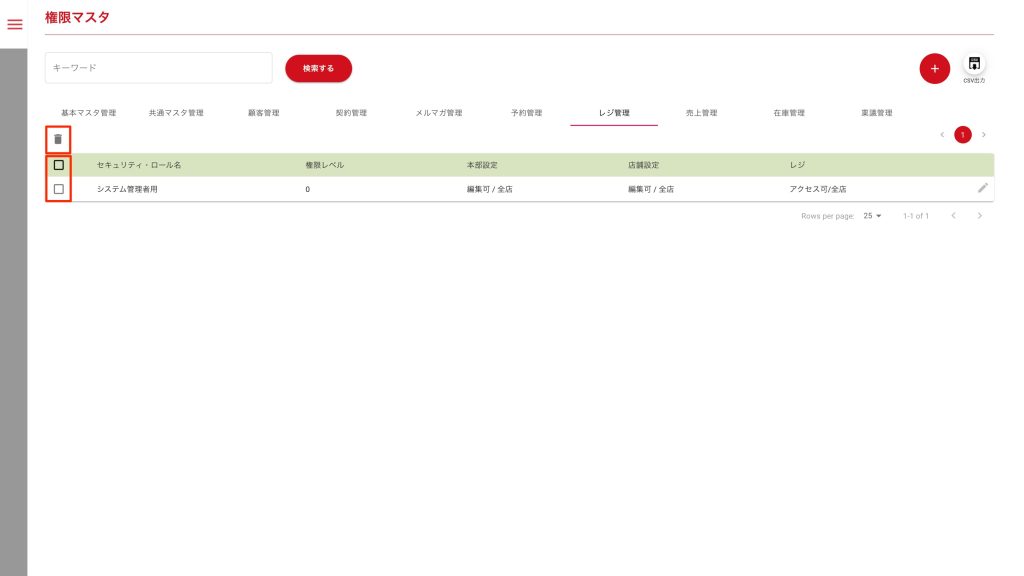Click the CSV出力 export icon

point(974,65)
